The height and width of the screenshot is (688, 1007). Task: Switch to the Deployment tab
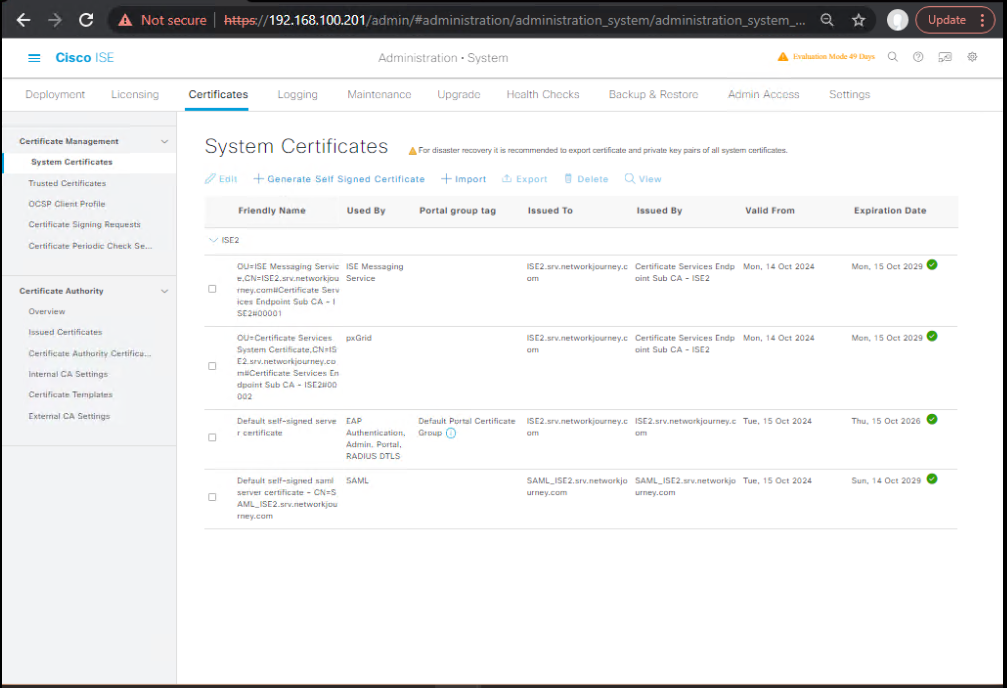point(55,94)
